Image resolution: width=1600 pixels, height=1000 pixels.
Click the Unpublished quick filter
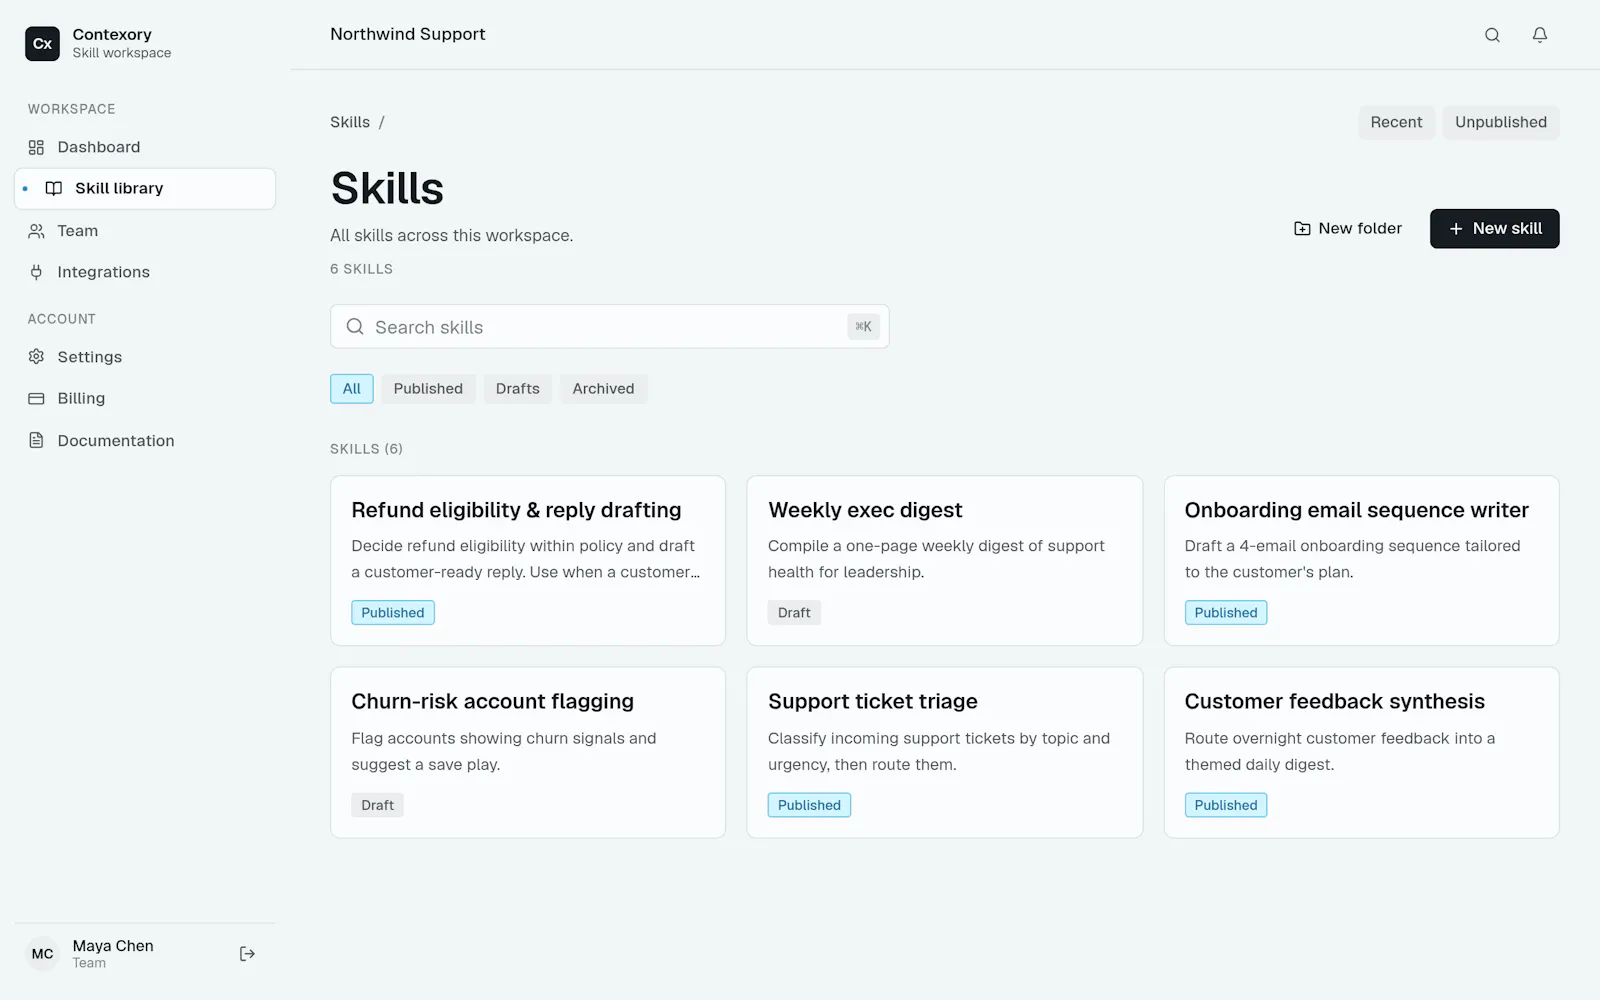pos(1501,122)
